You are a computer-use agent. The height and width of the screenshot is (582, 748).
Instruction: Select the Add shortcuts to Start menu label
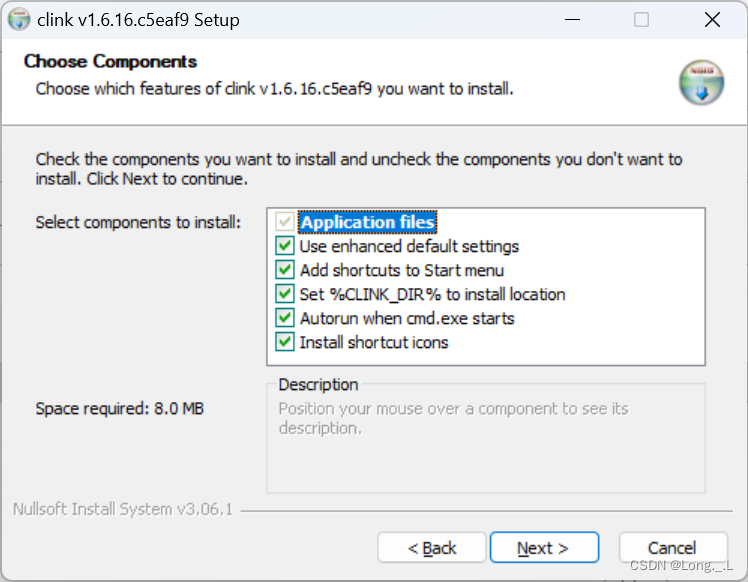coord(402,270)
